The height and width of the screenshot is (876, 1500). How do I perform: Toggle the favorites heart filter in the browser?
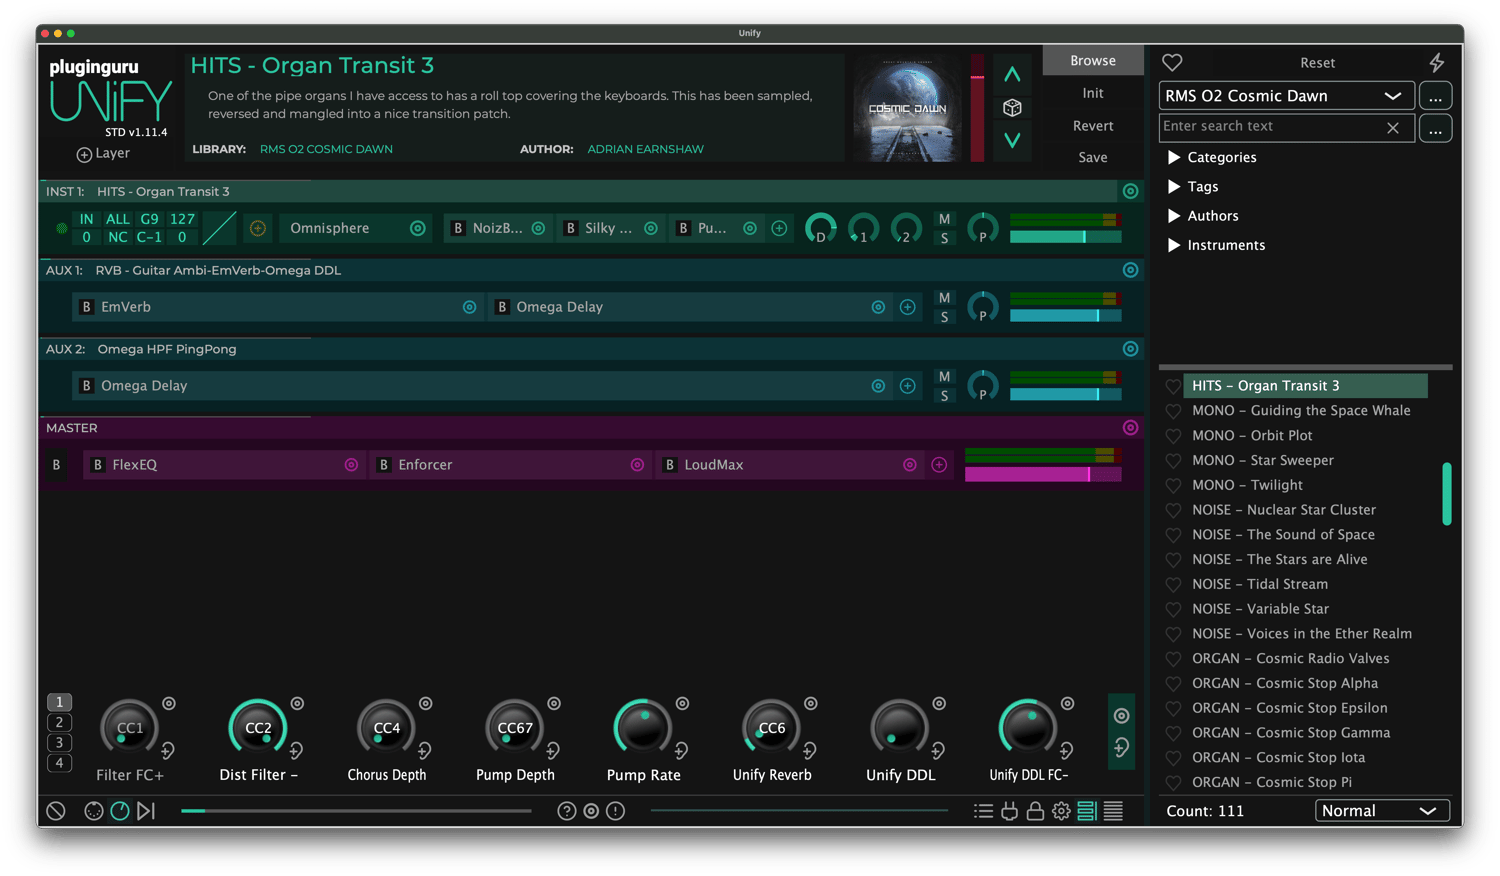pyautogui.click(x=1172, y=62)
